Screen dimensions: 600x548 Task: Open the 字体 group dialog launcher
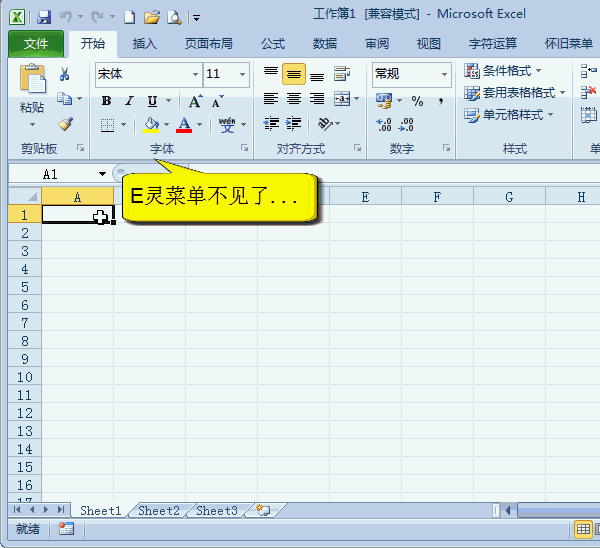click(x=245, y=148)
